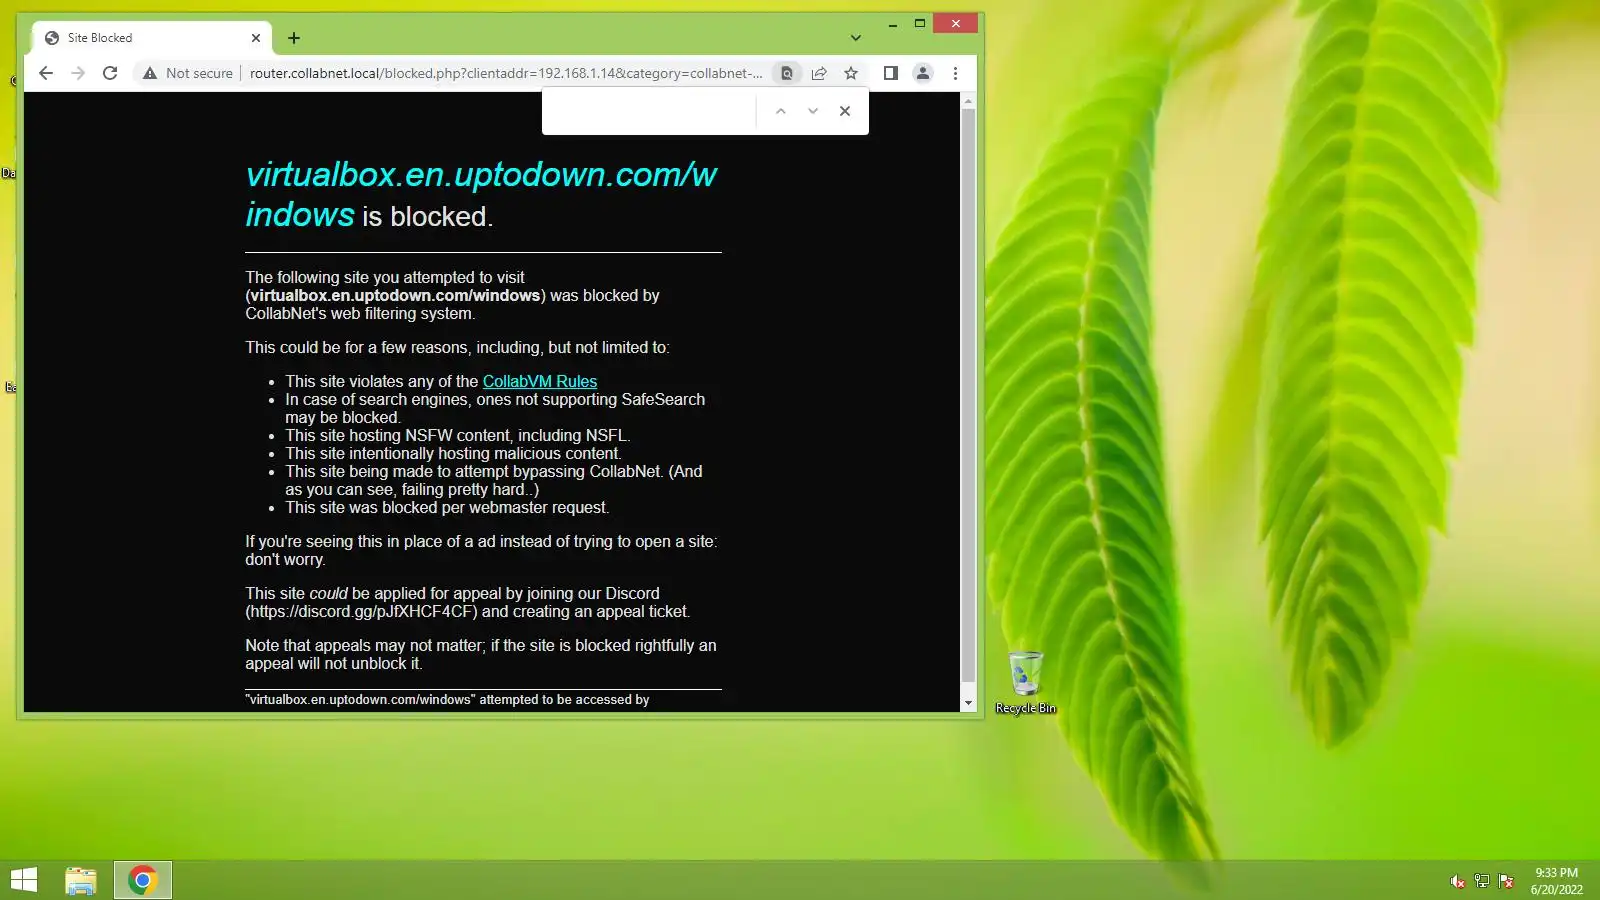
Task: Reload the blocked page
Action: click(110, 73)
